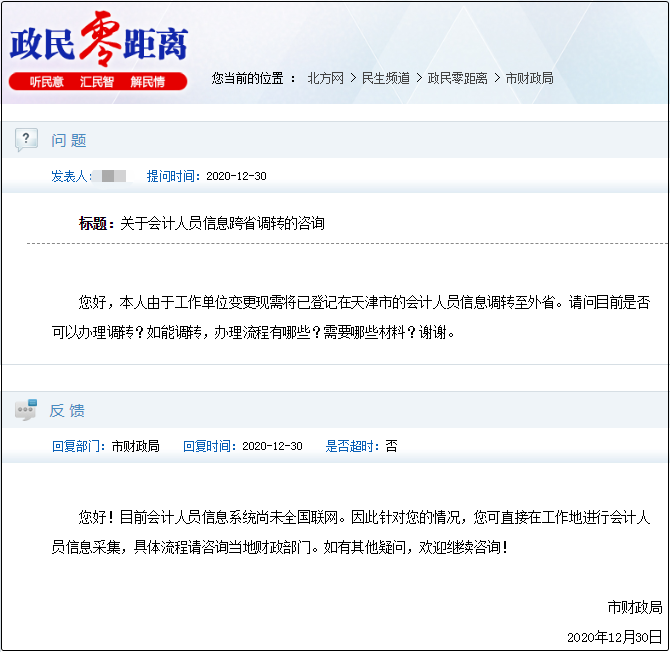Select 解民情 in the red banner
The image size is (670, 652).
click(x=147, y=82)
